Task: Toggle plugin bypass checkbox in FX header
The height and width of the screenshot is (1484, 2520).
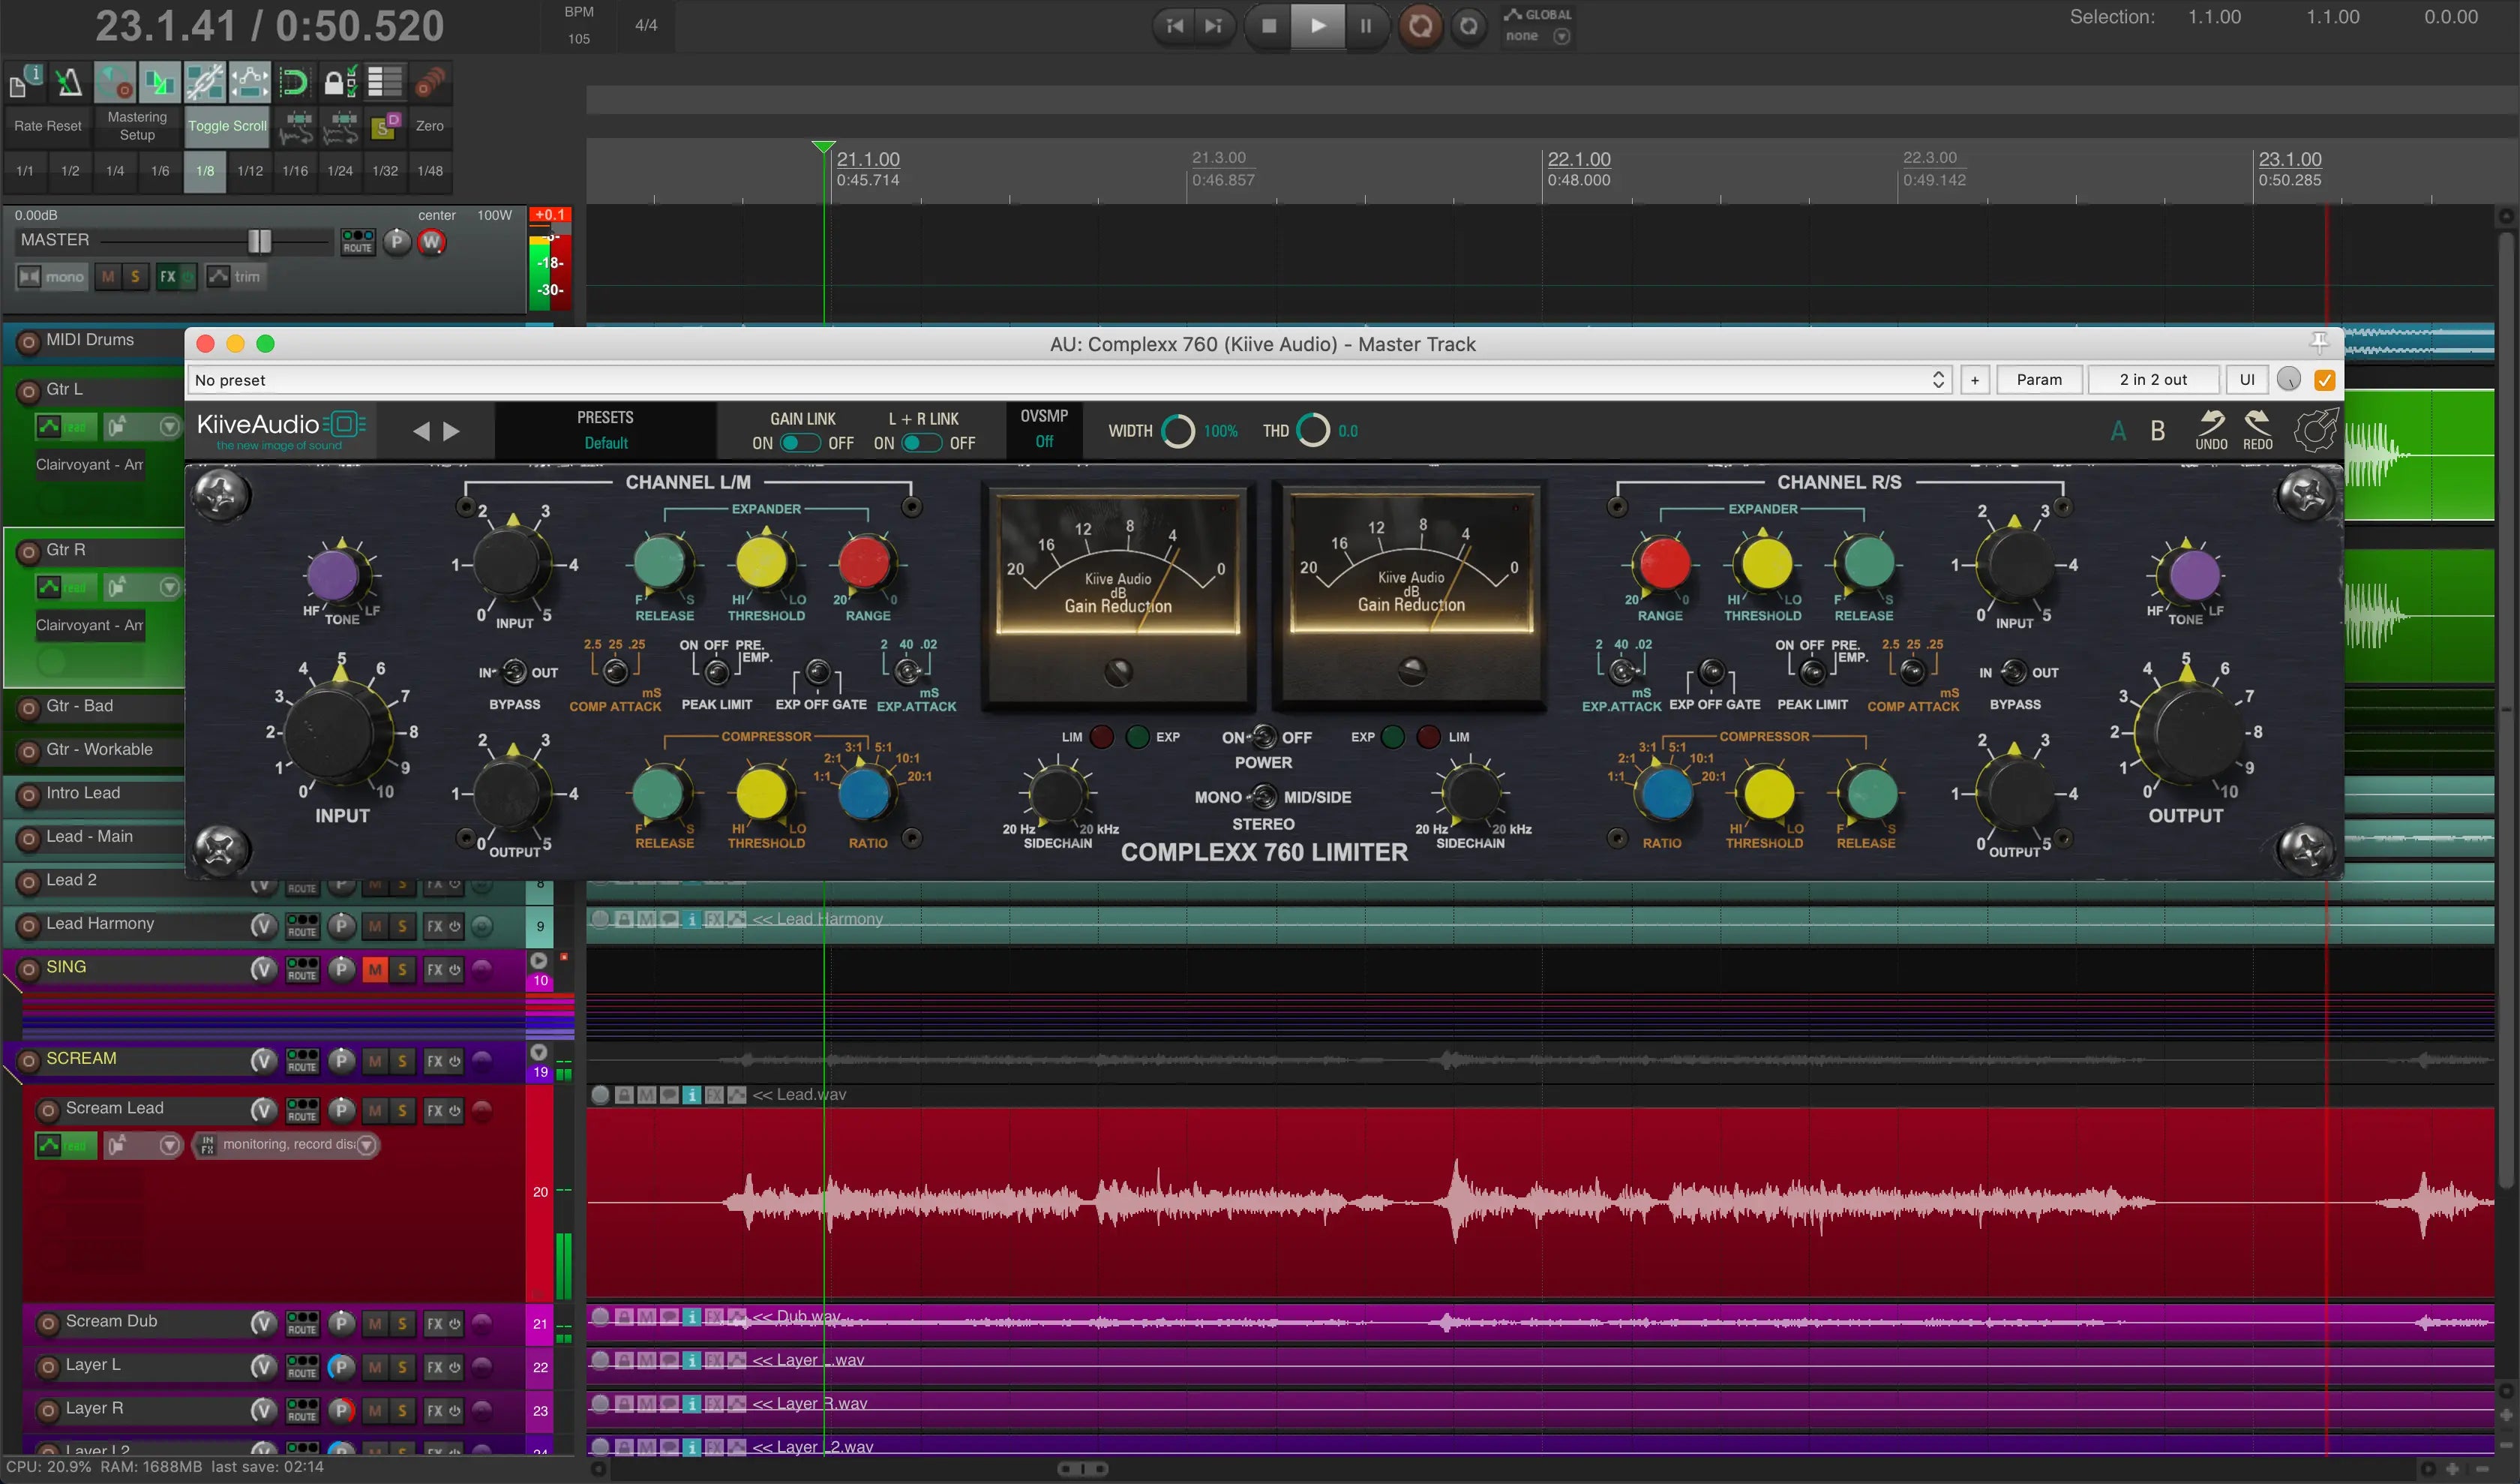Action: pyautogui.click(x=2324, y=380)
